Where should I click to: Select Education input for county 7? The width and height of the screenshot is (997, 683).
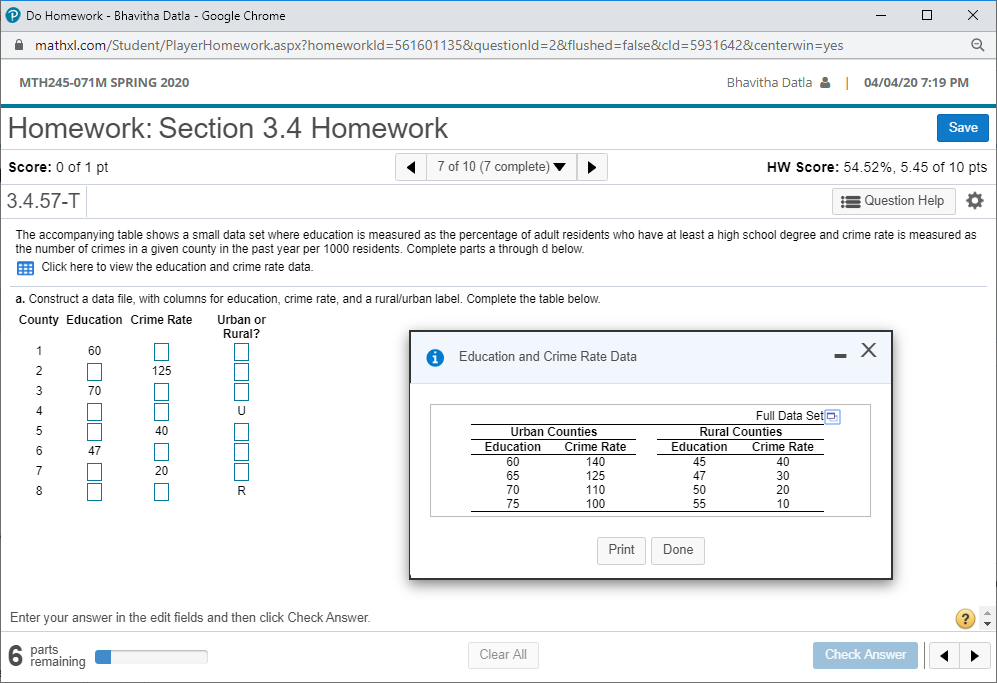pyautogui.click(x=94, y=472)
